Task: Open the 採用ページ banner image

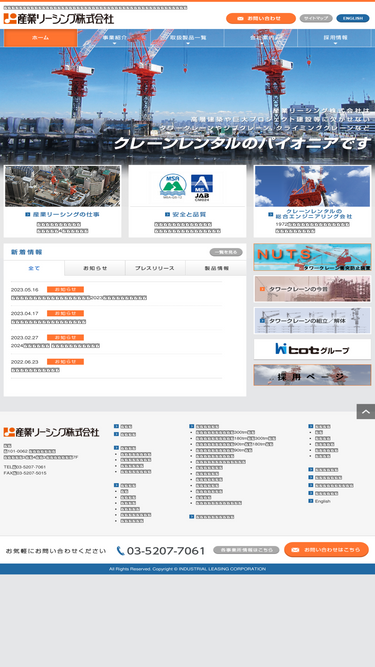Action: 312,375
